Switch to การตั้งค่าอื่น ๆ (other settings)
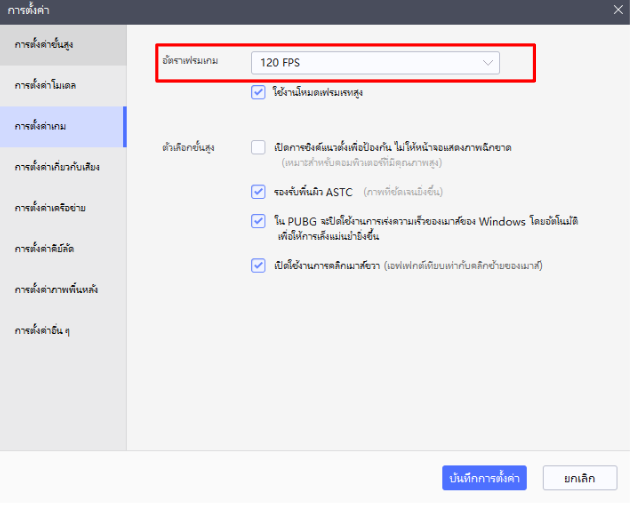 41,329
